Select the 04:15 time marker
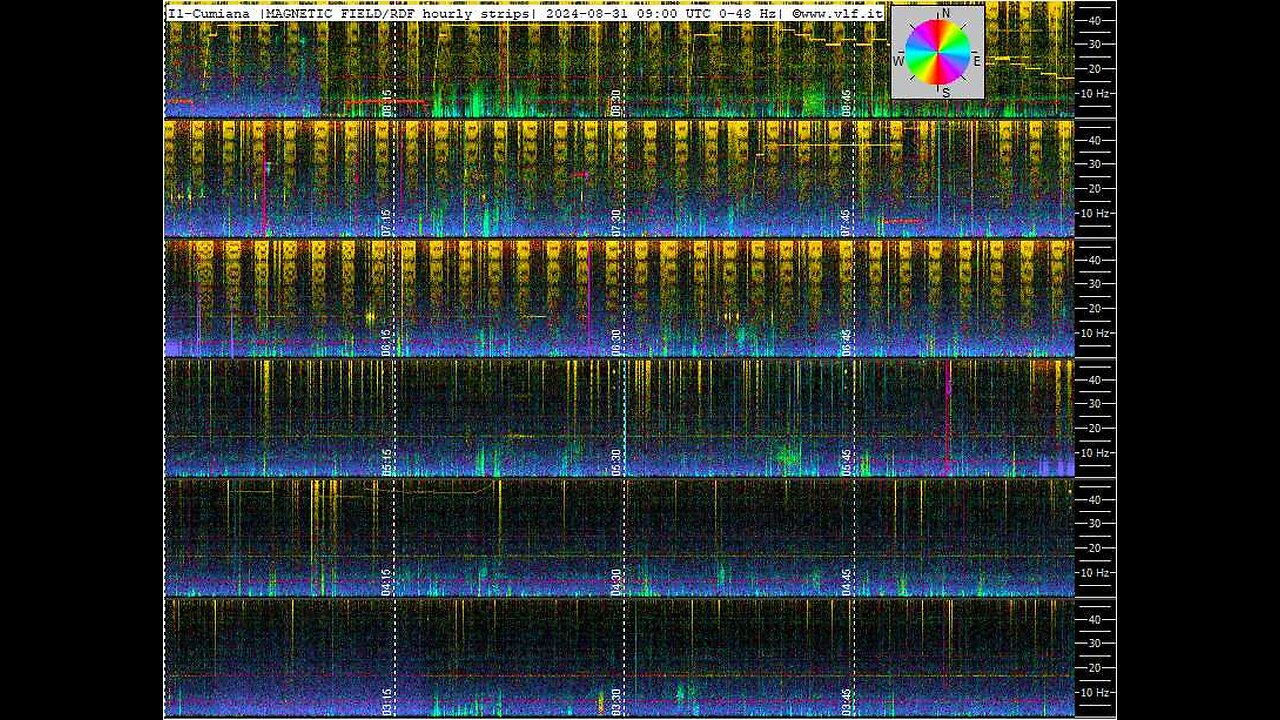The image size is (1280, 720). click(x=387, y=582)
